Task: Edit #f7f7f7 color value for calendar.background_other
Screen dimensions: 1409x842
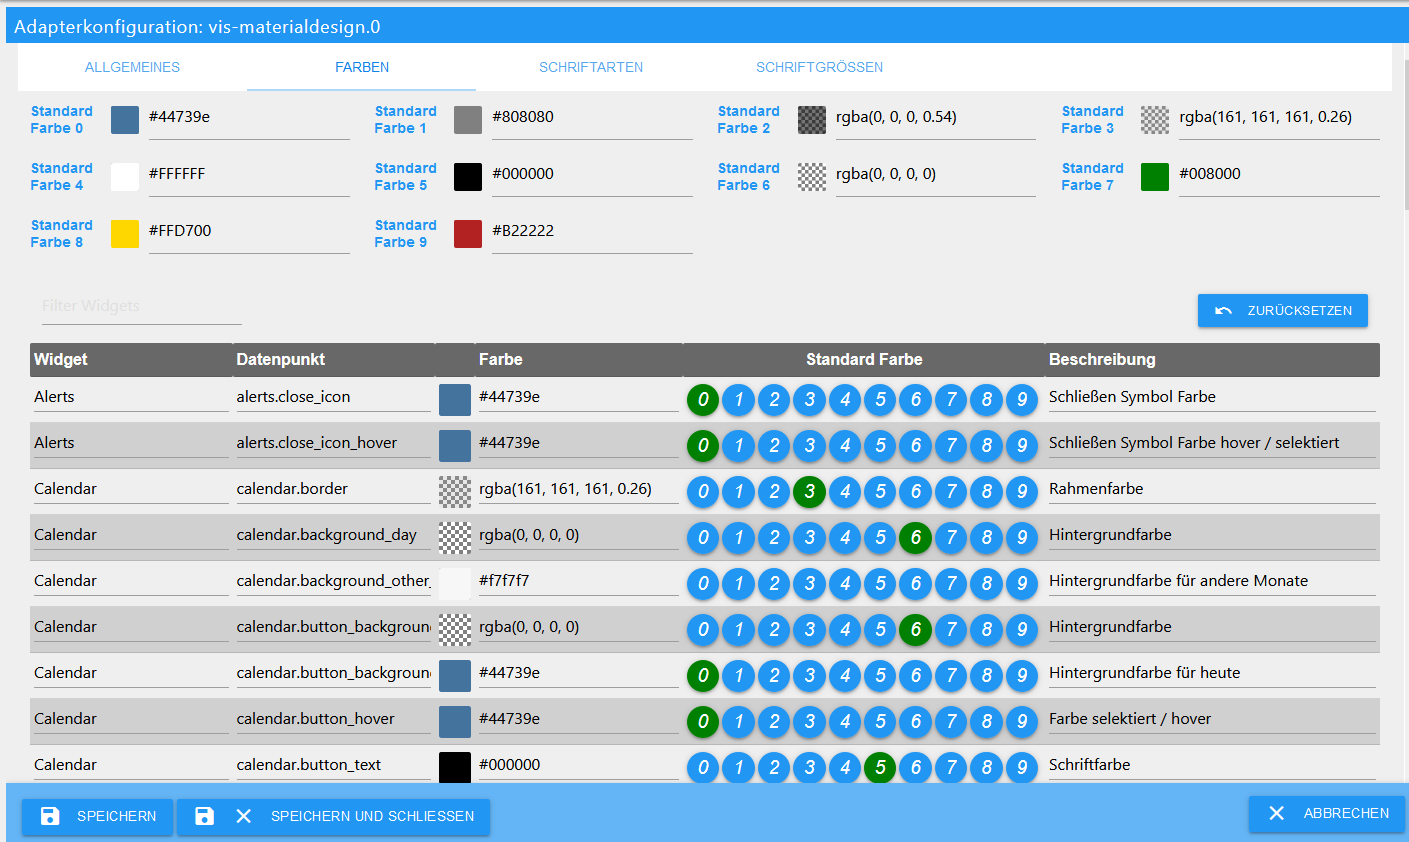Action: click(578, 582)
